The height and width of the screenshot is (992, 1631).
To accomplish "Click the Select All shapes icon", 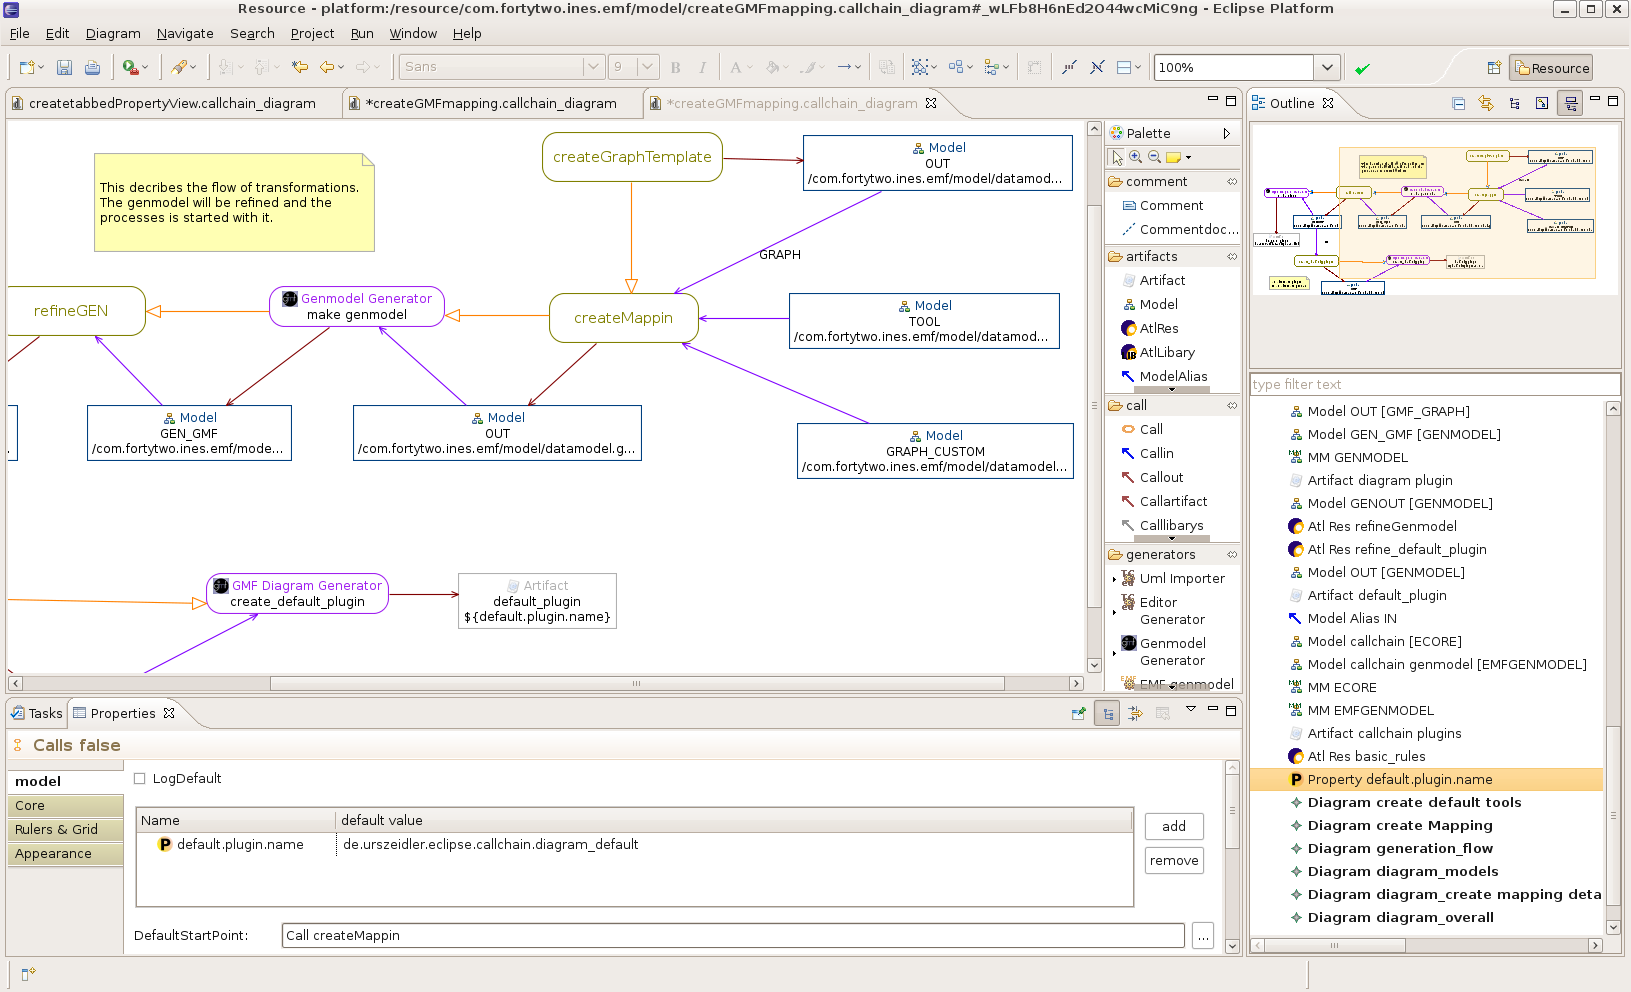I will (x=920, y=67).
